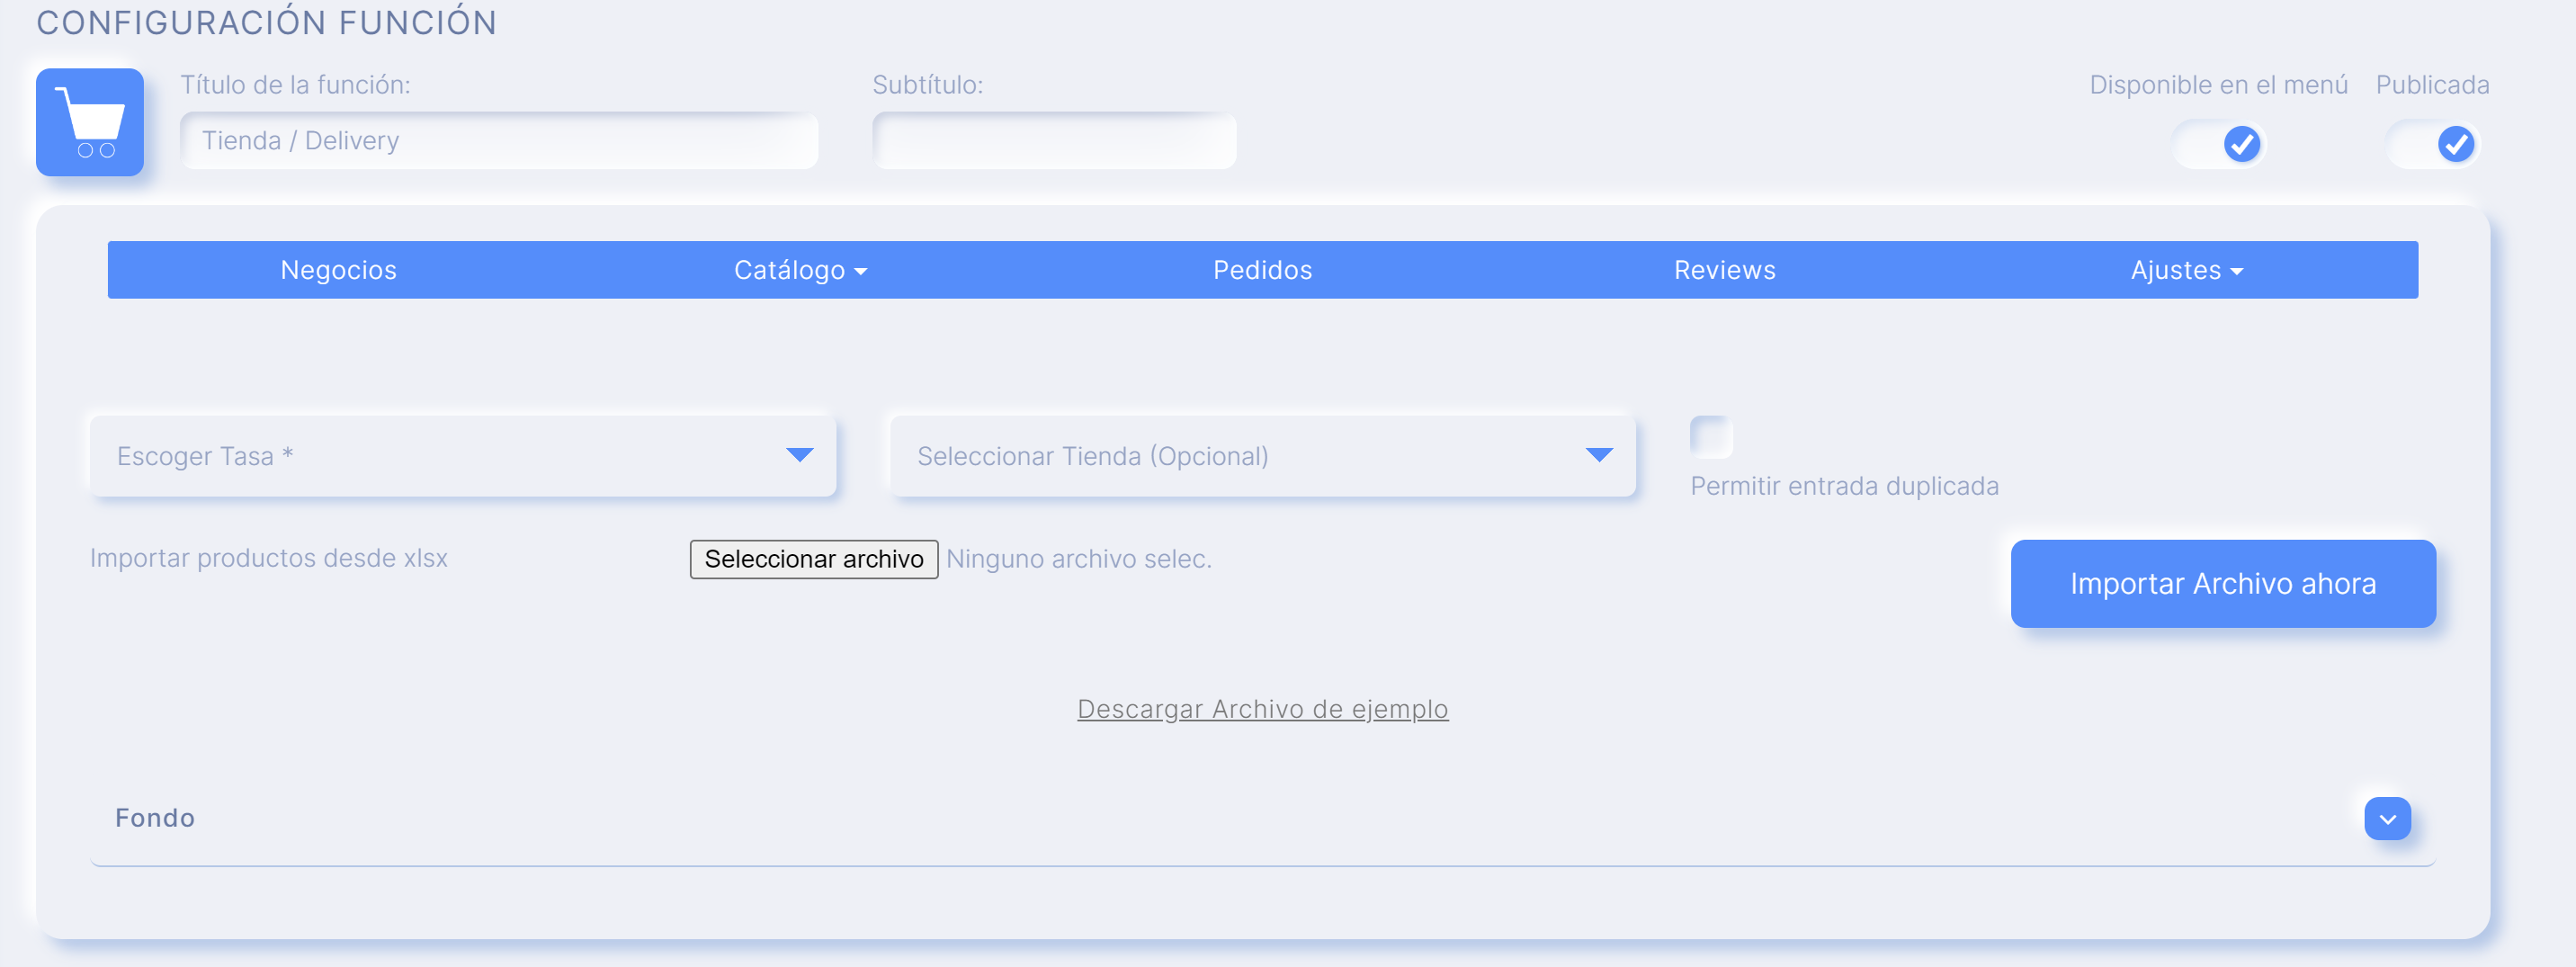
Task: Click the Importar productos desde xlsx label
Action: 269,558
